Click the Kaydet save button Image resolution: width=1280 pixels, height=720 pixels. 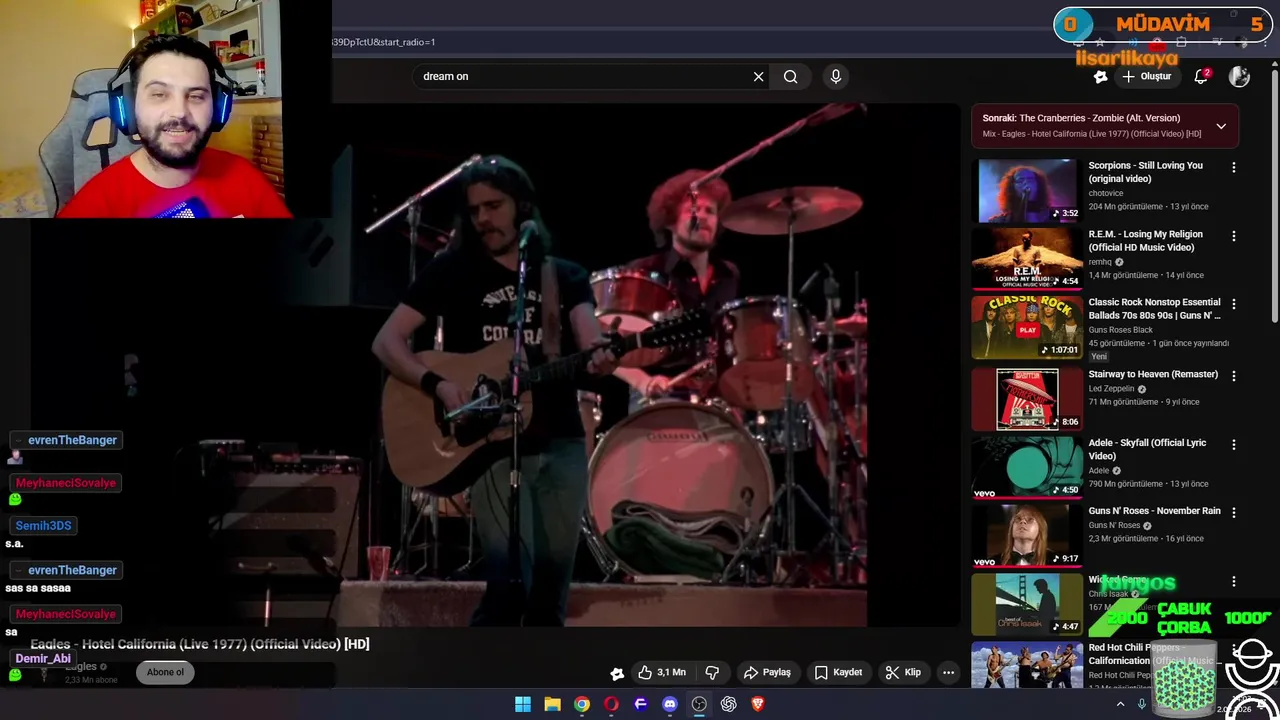tap(838, 672)
